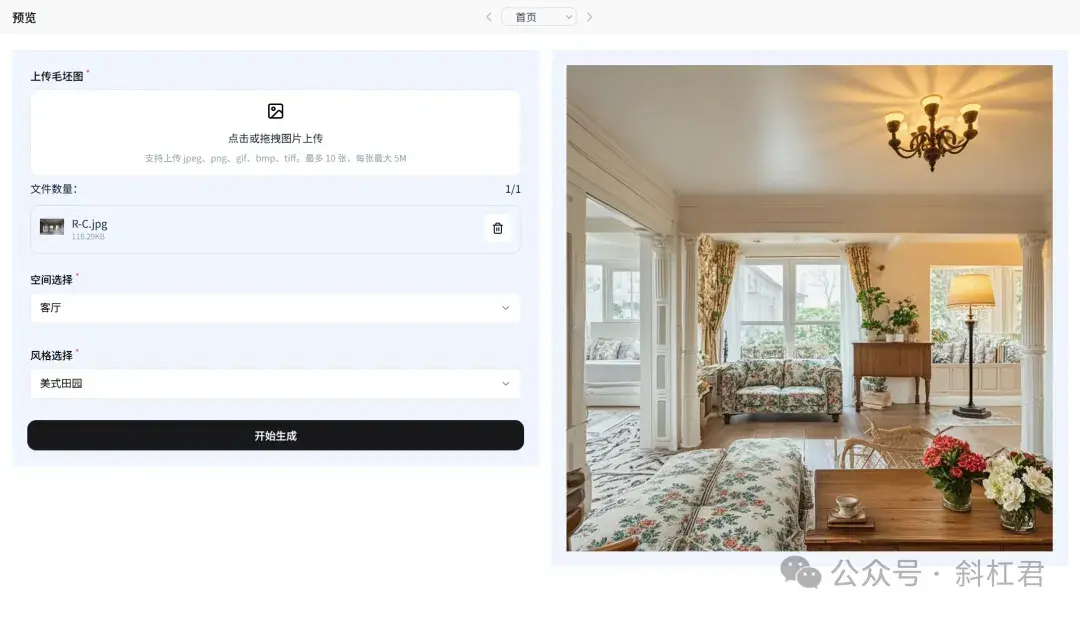The image size is (1080, 617).
Task: Expand the chevron arrow in 客厅 field
Action: coord(506,308)
